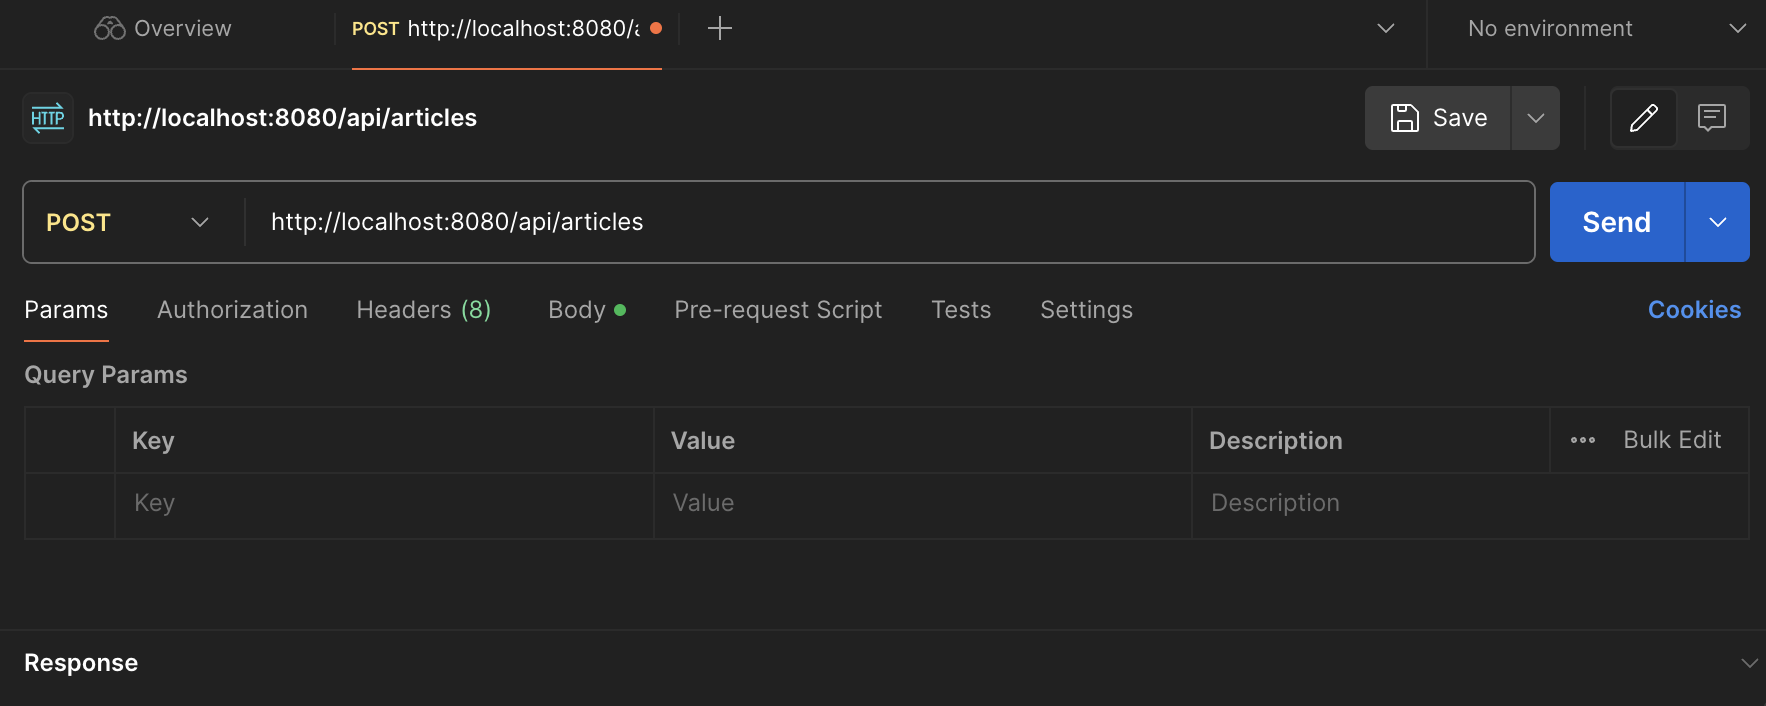Open a new request tab with plus icon
The width and height of the screenshot is (1766, 706).
click(720, 29)
